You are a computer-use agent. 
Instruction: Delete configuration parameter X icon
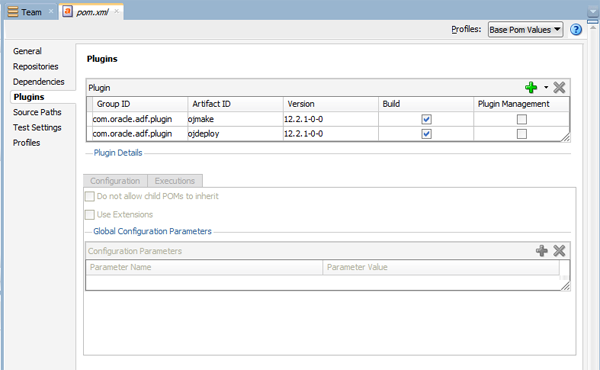559,251
